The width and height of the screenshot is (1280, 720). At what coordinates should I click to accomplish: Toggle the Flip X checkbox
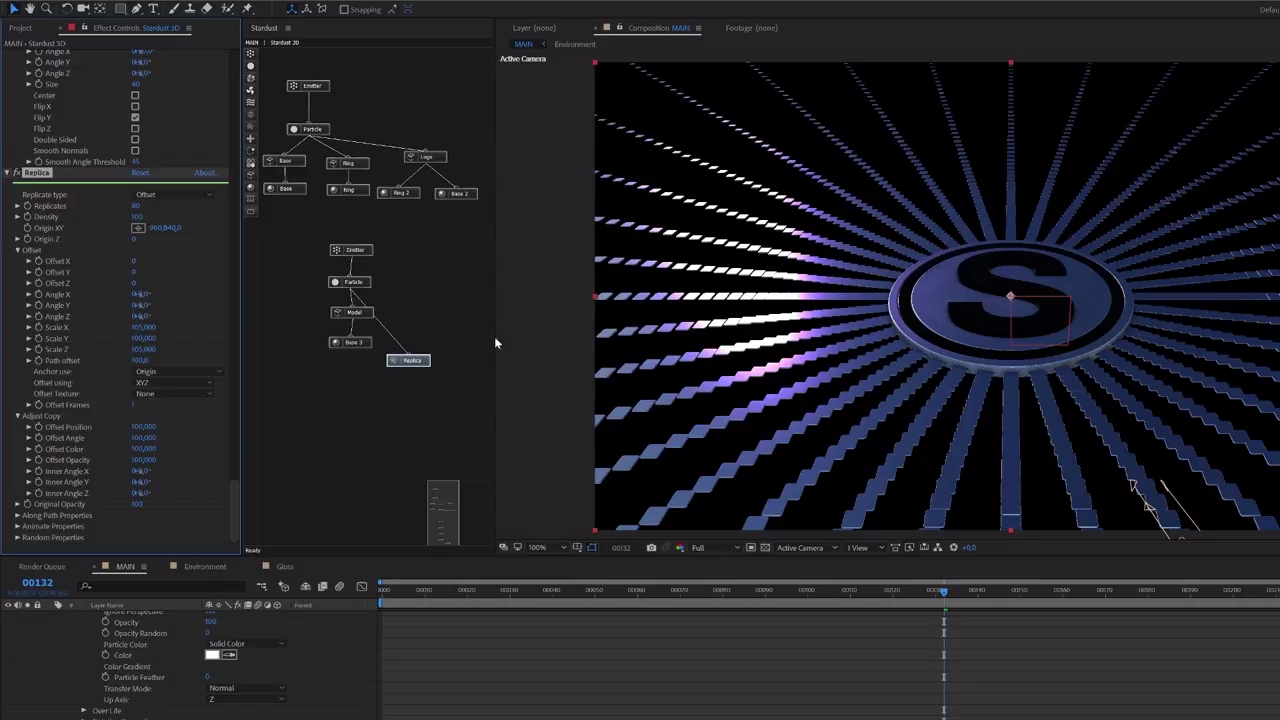[135, 107]
